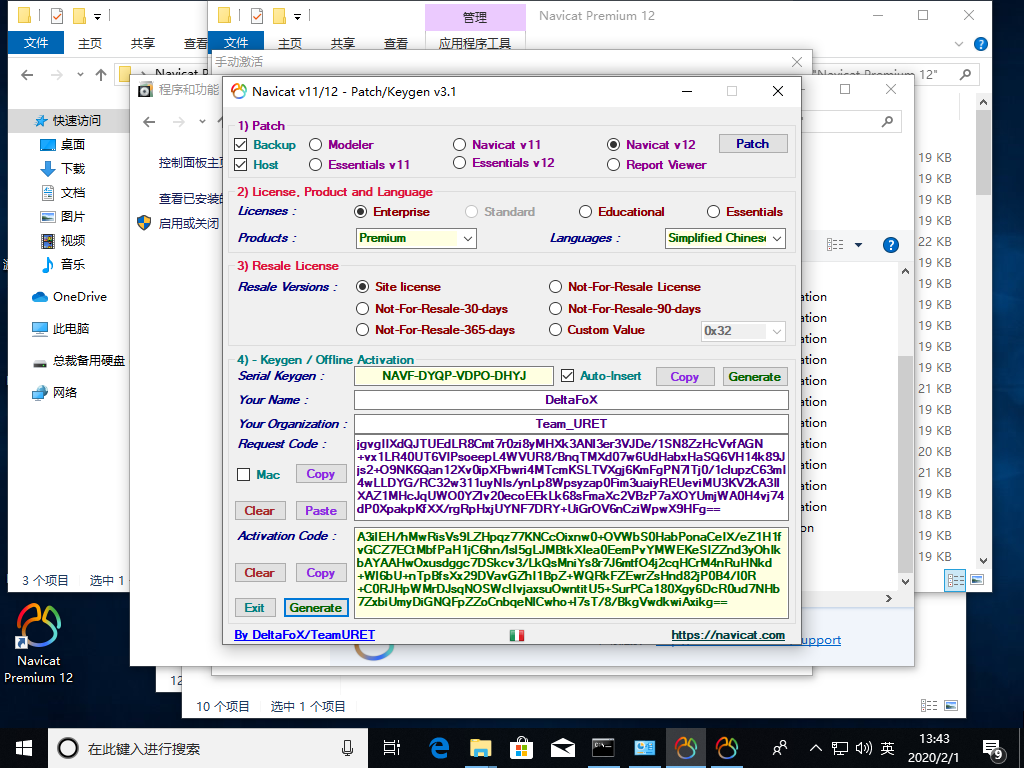Click the Windows Start button
The height and width of the screenshot is (768, 1024).
pyautogui.click(x=24, y=748)
